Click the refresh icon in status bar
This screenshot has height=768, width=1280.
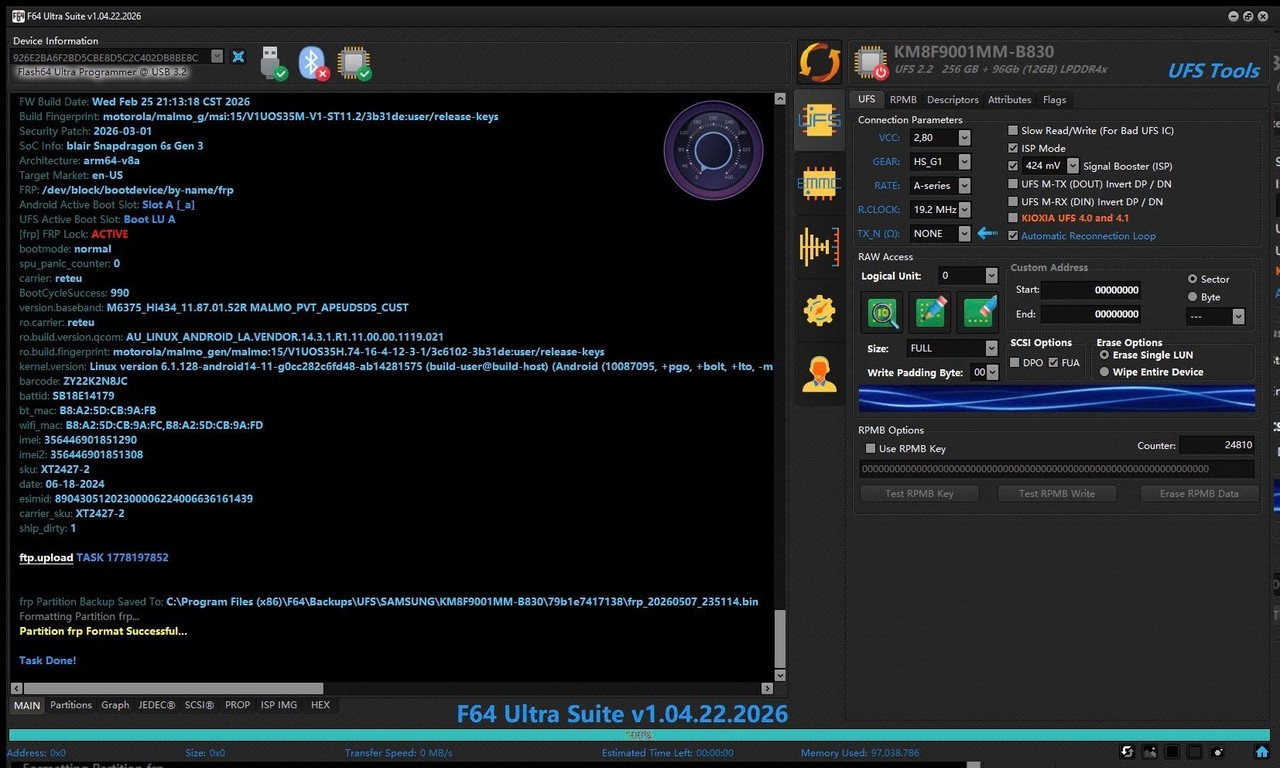(1127, 752)
